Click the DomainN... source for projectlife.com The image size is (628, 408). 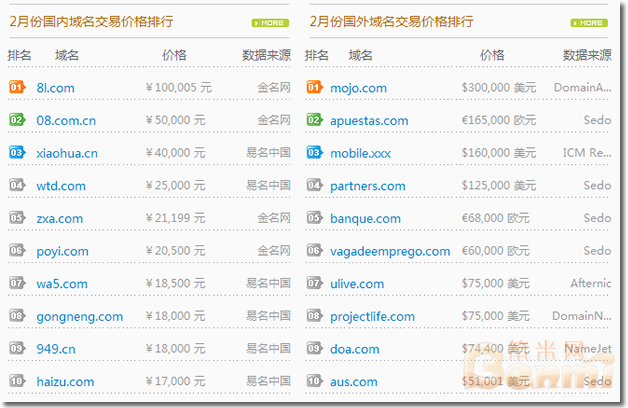click(x=582, y=316)
